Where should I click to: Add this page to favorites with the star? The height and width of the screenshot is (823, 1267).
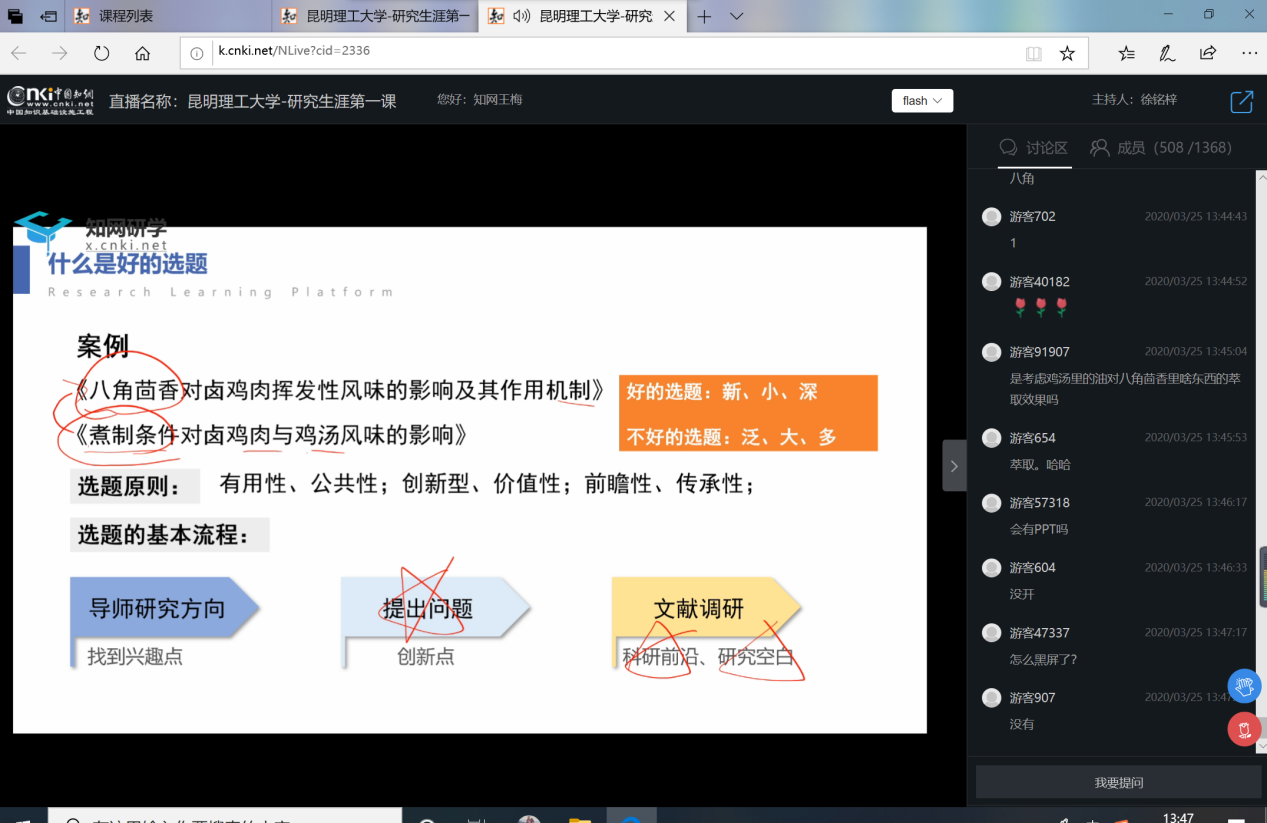click(1067, 54)
